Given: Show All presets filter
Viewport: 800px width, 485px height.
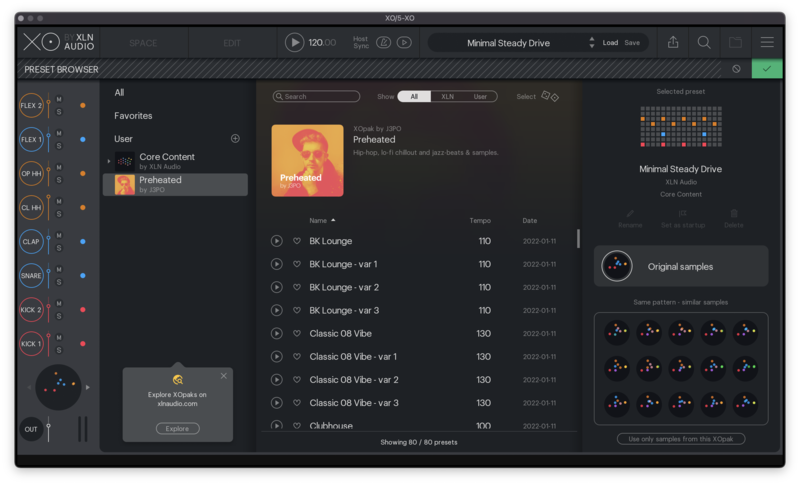Looking at the screenshot, I should click(x=414, y=96).
